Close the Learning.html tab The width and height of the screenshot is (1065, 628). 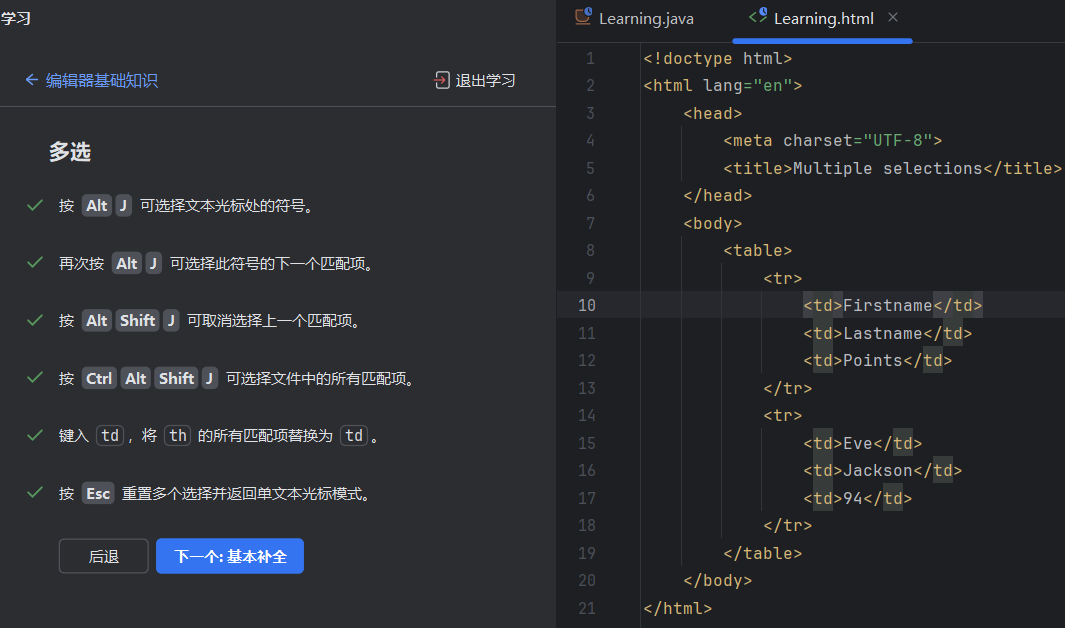pyautogui.click(x=893, y=18)
